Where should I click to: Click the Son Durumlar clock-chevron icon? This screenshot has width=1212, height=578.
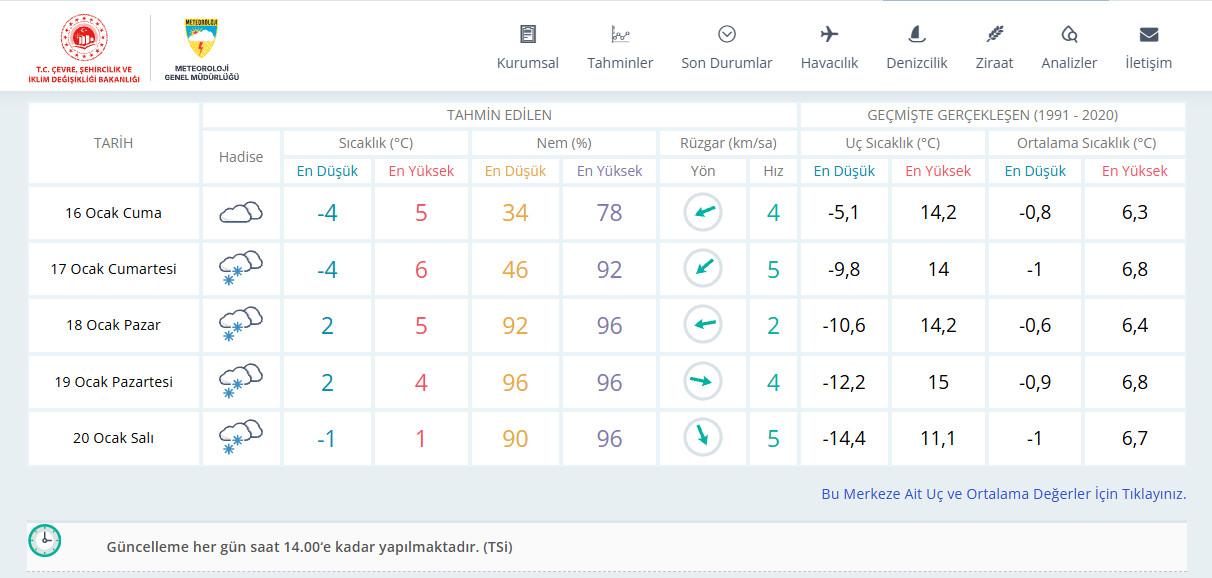pyautogui.click(x=727, y=34)
